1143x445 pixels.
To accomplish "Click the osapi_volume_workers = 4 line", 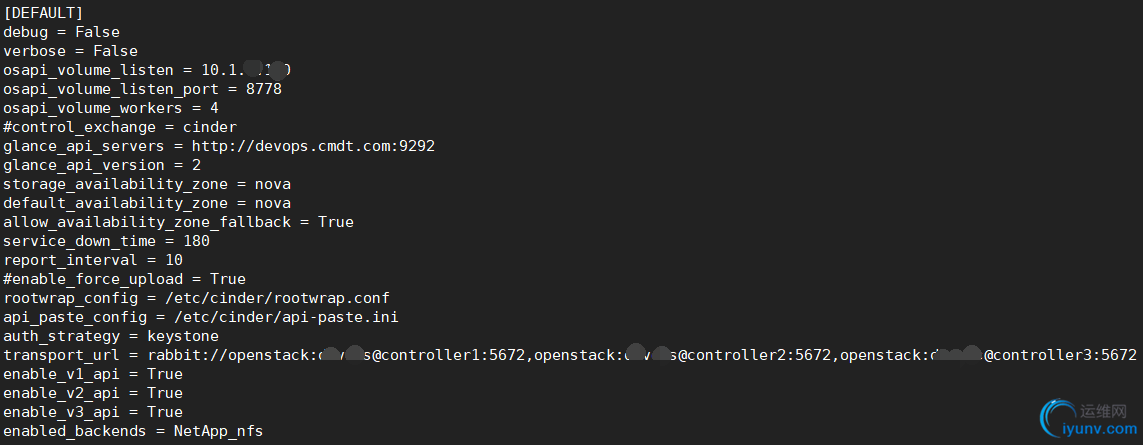I will 111,108.
